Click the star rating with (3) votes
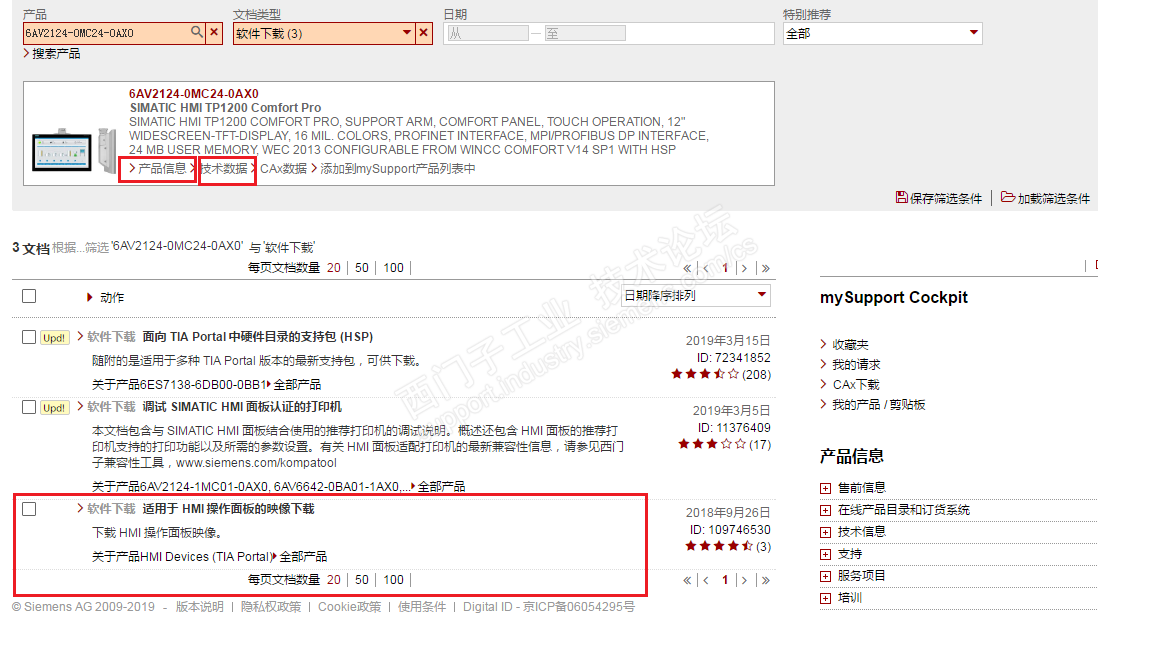Screen dimensions: 1152x648 click(x=719, y=547)
